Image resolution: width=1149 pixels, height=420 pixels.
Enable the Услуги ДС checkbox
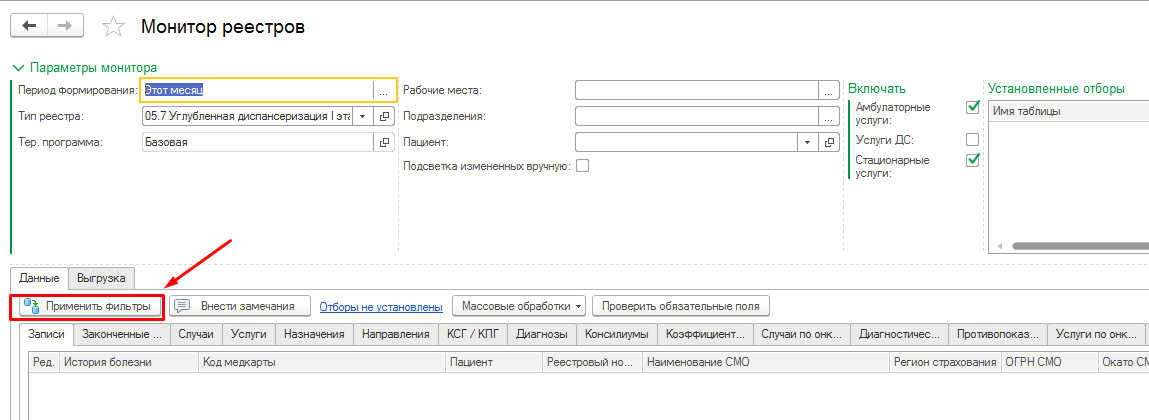pos(972,139)
